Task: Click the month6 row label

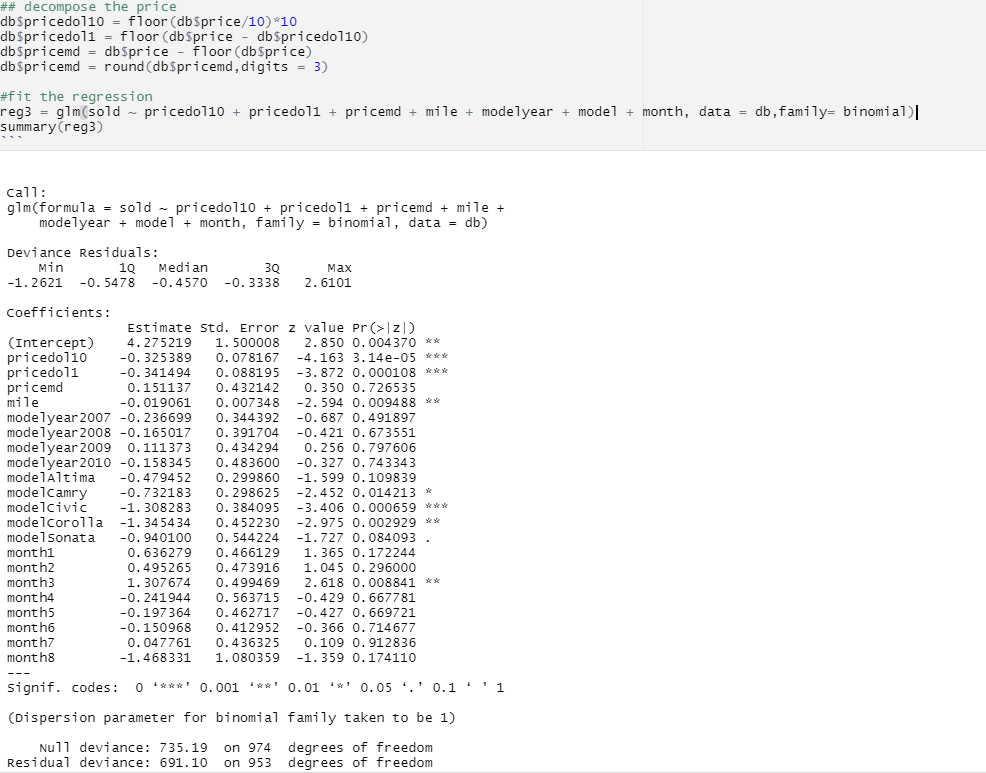Action: click(x=30, y=628)
